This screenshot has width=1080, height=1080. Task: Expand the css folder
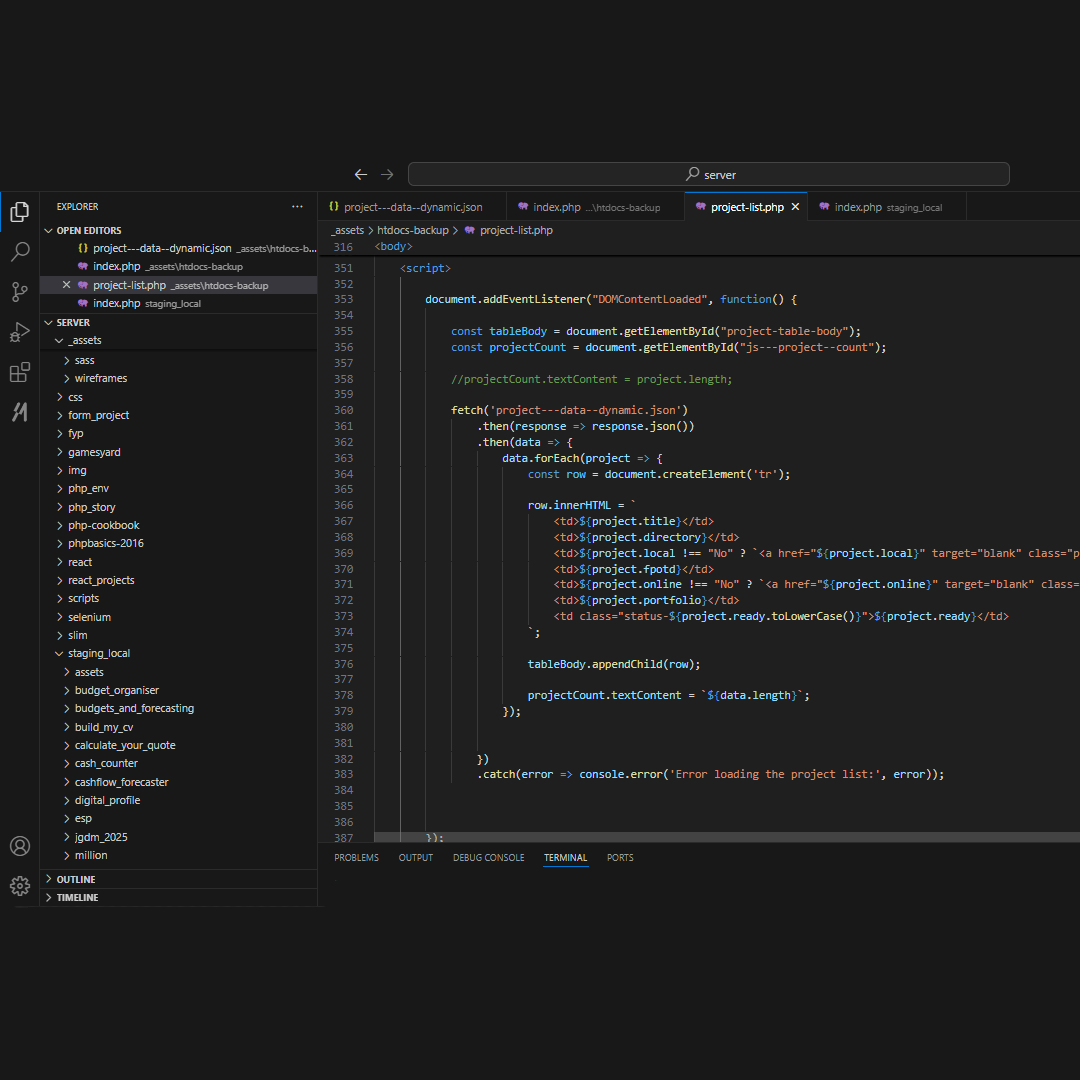coord(60,397)
